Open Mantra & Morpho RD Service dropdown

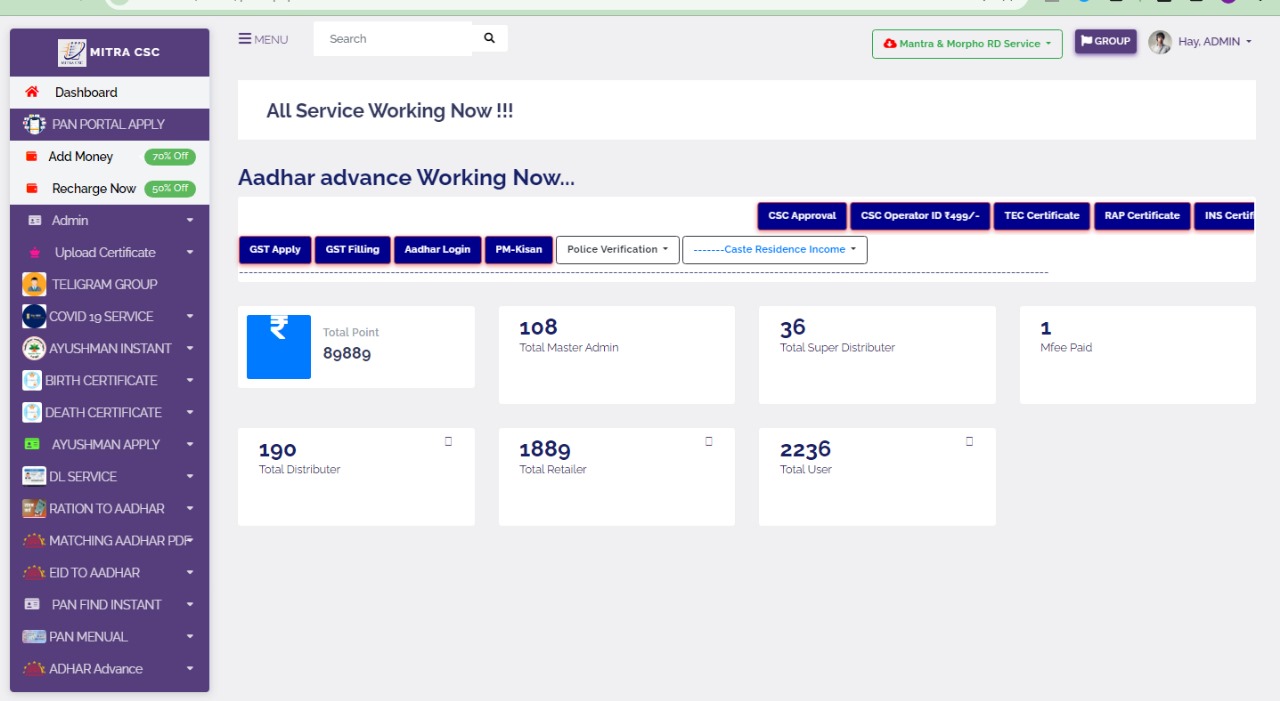tap(966, 44)
